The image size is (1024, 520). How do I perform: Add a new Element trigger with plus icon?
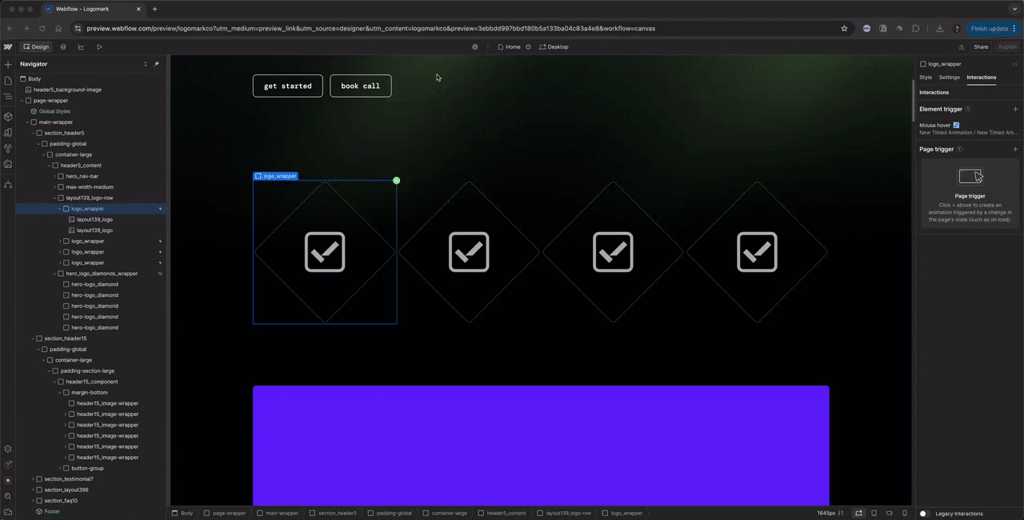tap(1015, 109)
